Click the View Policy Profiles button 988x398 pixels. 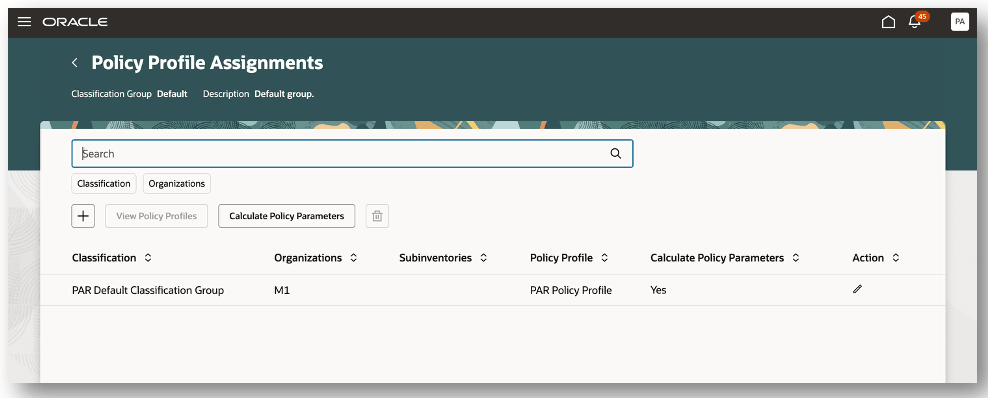tap(156, 215)
